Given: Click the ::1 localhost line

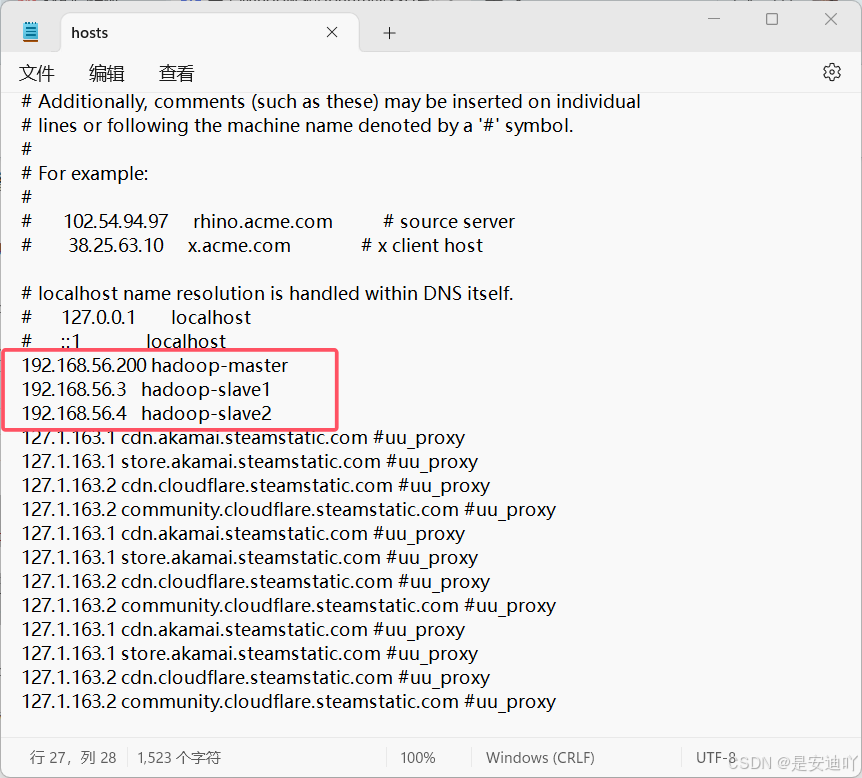Looking at the screenshot, I should 124,341.
